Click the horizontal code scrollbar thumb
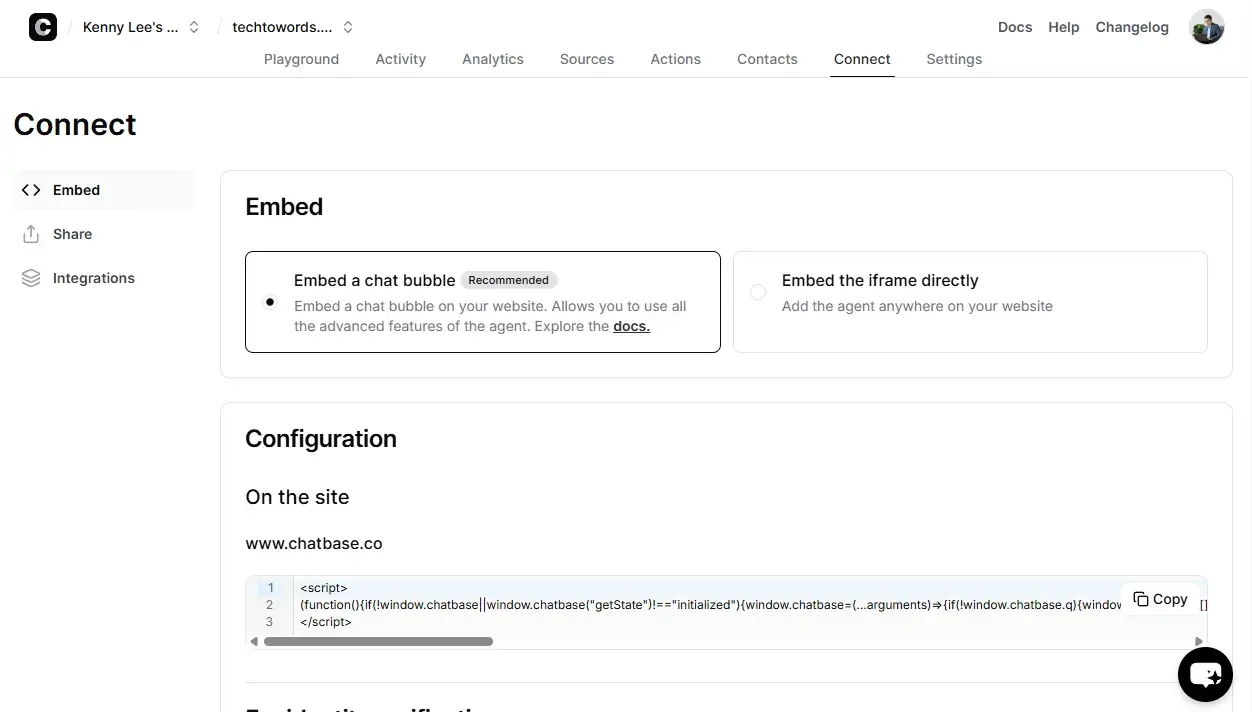 pyautogui.click(x=378, y=641)
